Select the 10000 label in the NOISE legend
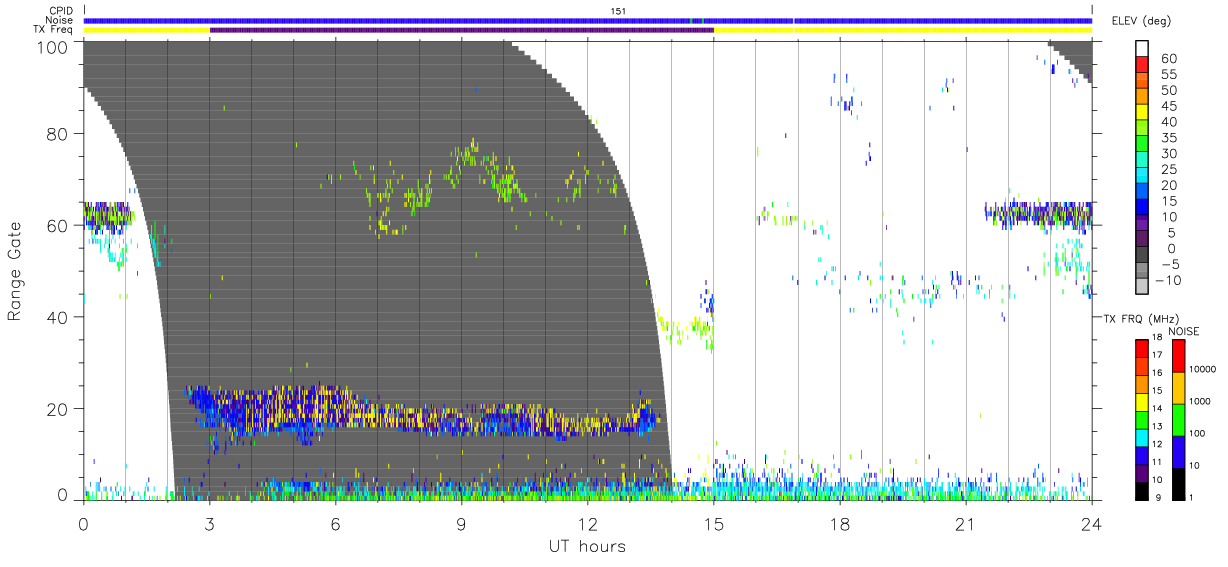 click(1202, 369)
